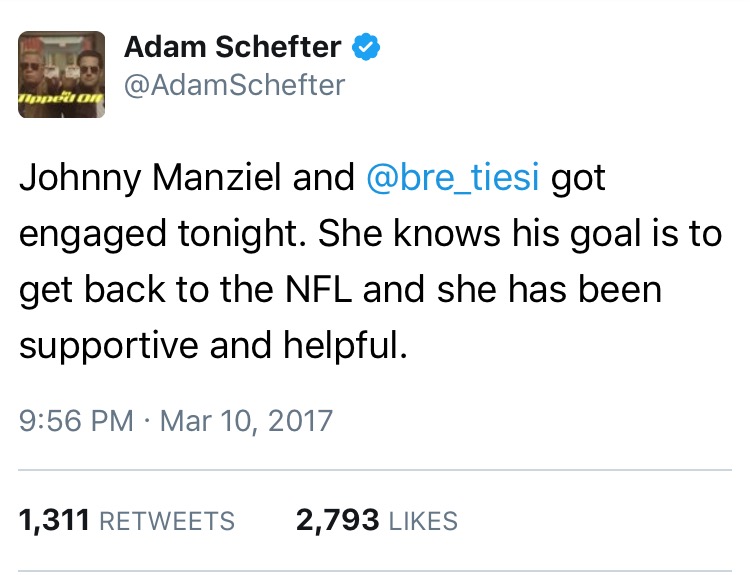Click the @AdamSchefter handle
The image size is (750, 575).
coord(233,86)
